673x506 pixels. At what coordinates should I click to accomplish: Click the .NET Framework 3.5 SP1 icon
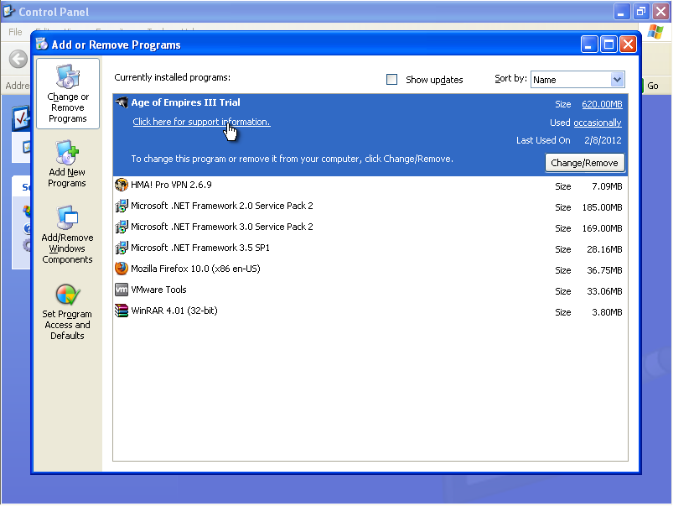[121, 248]
